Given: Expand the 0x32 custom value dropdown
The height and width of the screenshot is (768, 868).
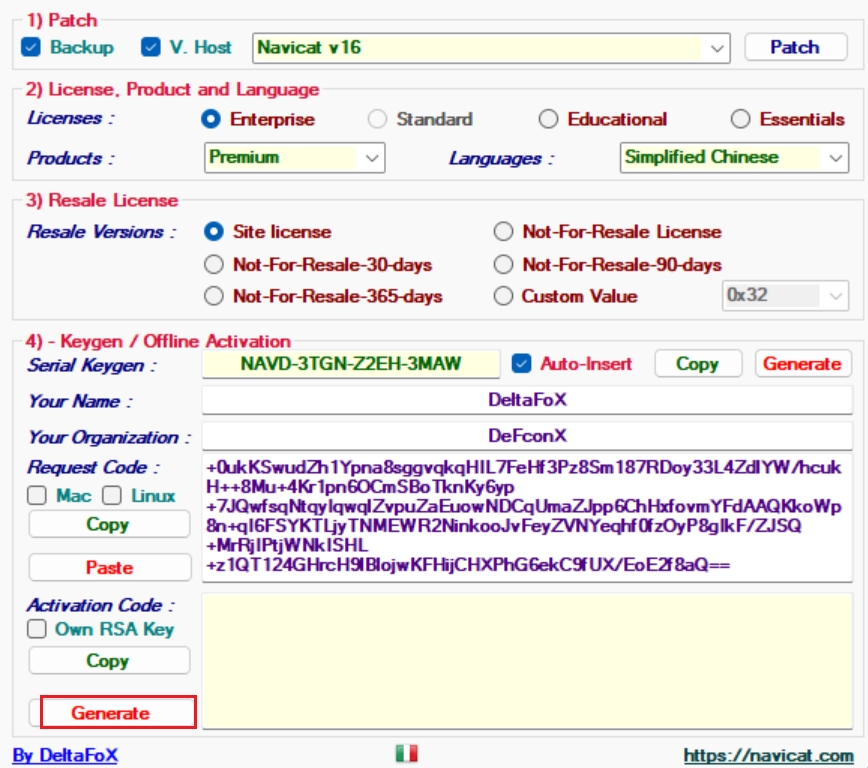Looking at the screenshot, I should [x=835, y=296].
